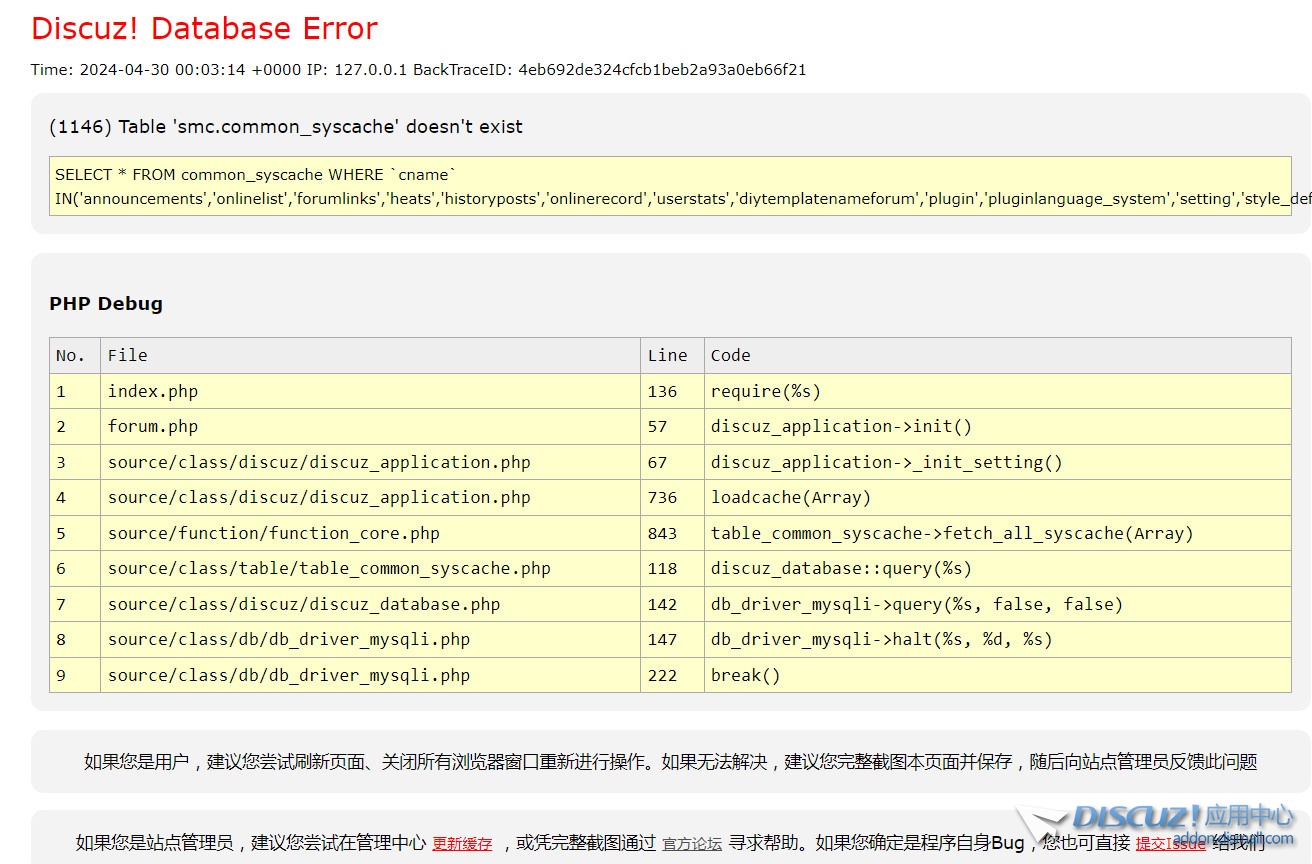Select the function_core.php file path
The width and height of the screenshot is (1312, 864).
(273, 533)
